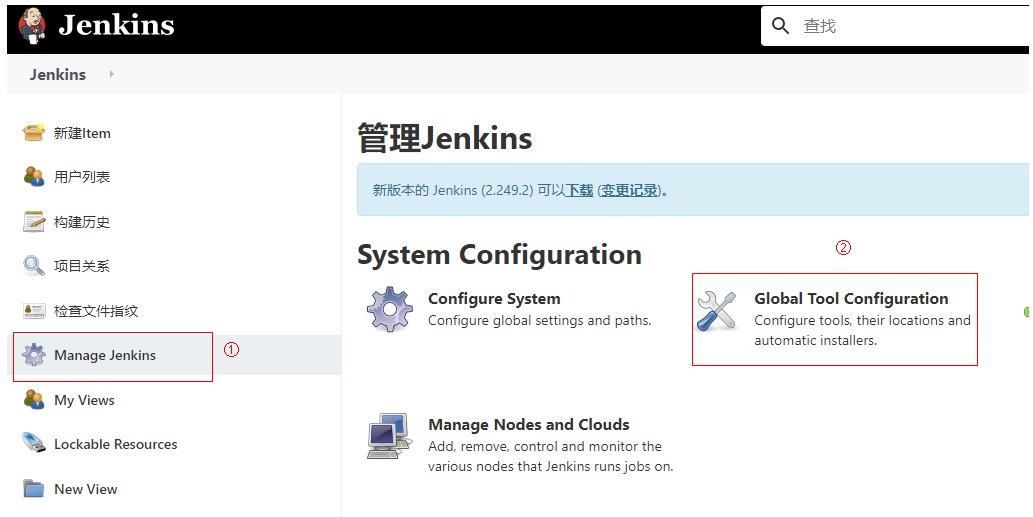
Task: Click the search magnifier icon
Action: (x=780, y=26)
